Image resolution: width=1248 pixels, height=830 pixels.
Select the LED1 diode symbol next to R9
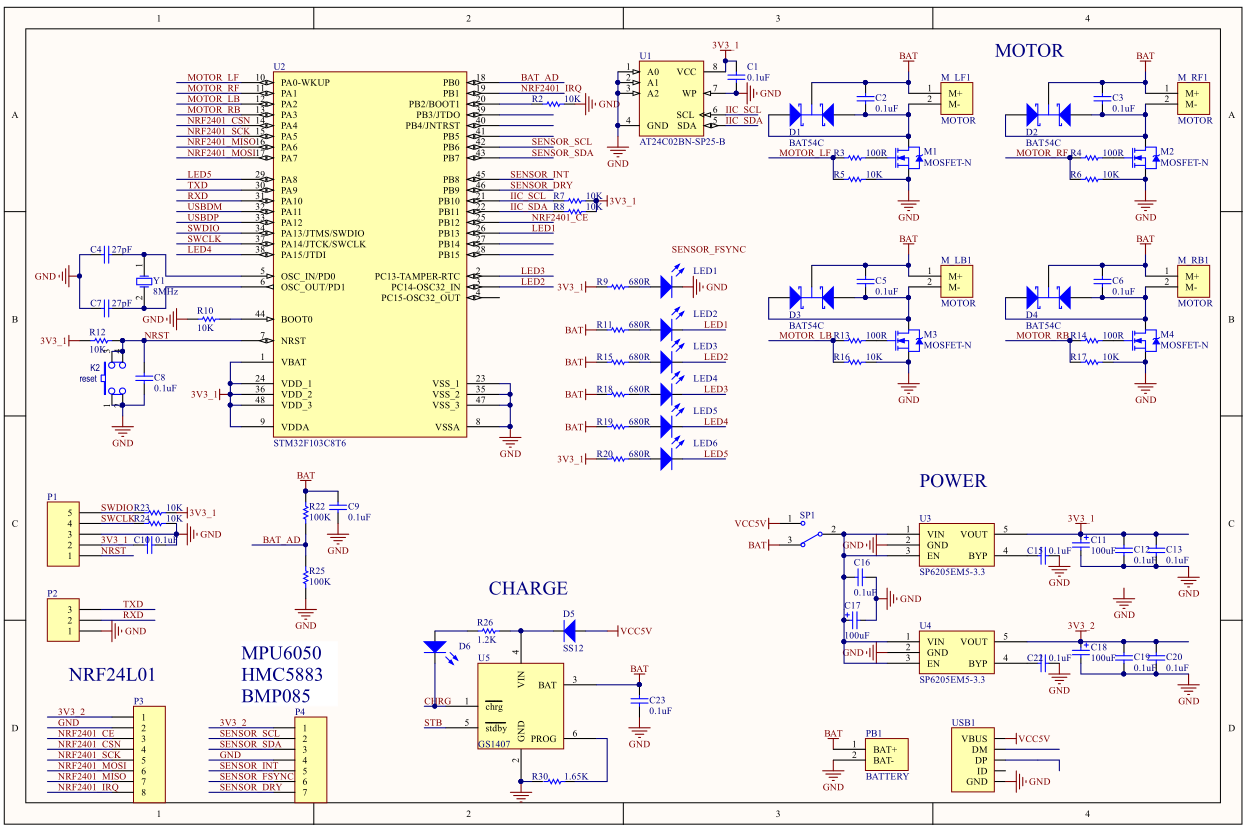[x=667, y=287]
